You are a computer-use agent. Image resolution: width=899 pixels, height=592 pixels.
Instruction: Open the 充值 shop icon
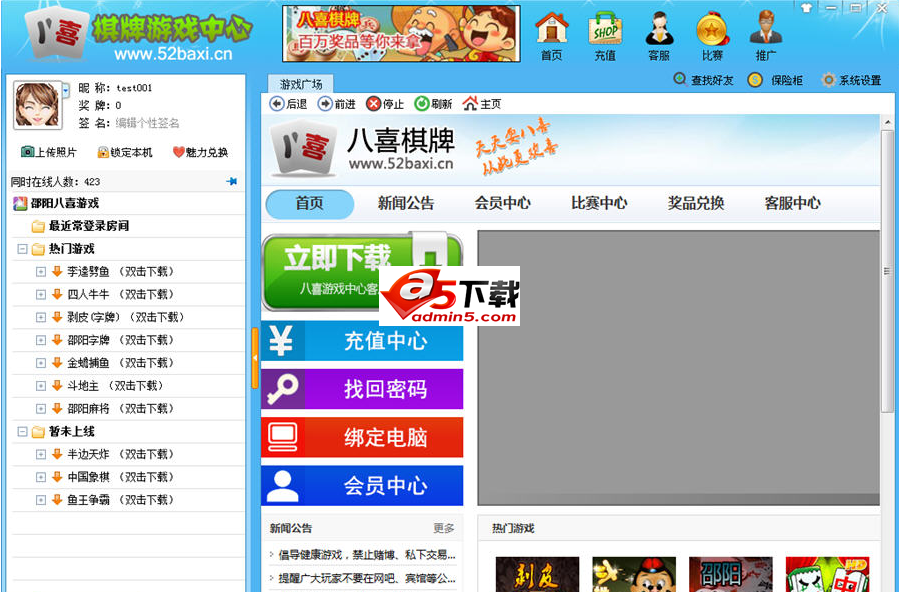click(x=605, y=36)
